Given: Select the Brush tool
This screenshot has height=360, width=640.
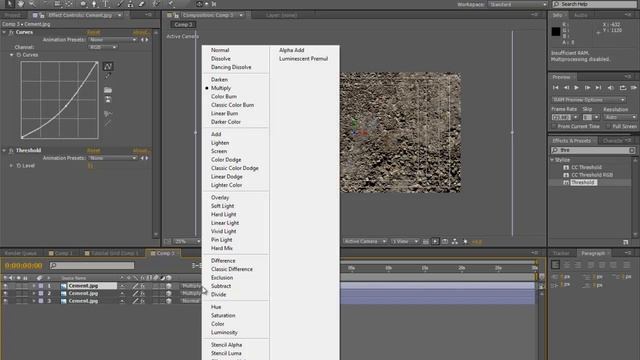Looking at the screenshot, I should pos(120,4).
